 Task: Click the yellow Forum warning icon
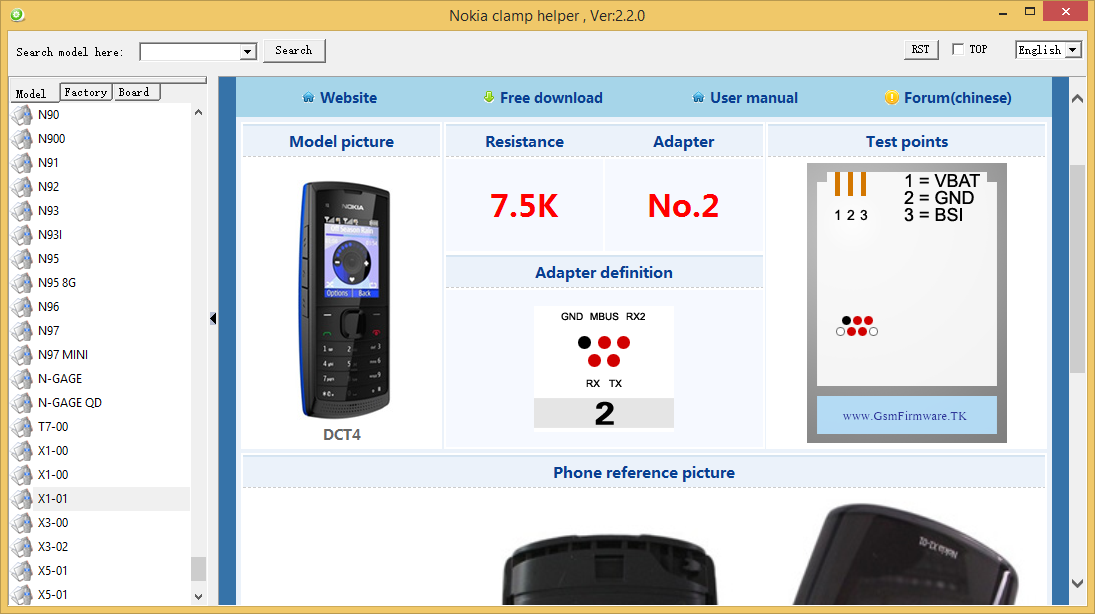pyautogui.click(x=892, y=97)
